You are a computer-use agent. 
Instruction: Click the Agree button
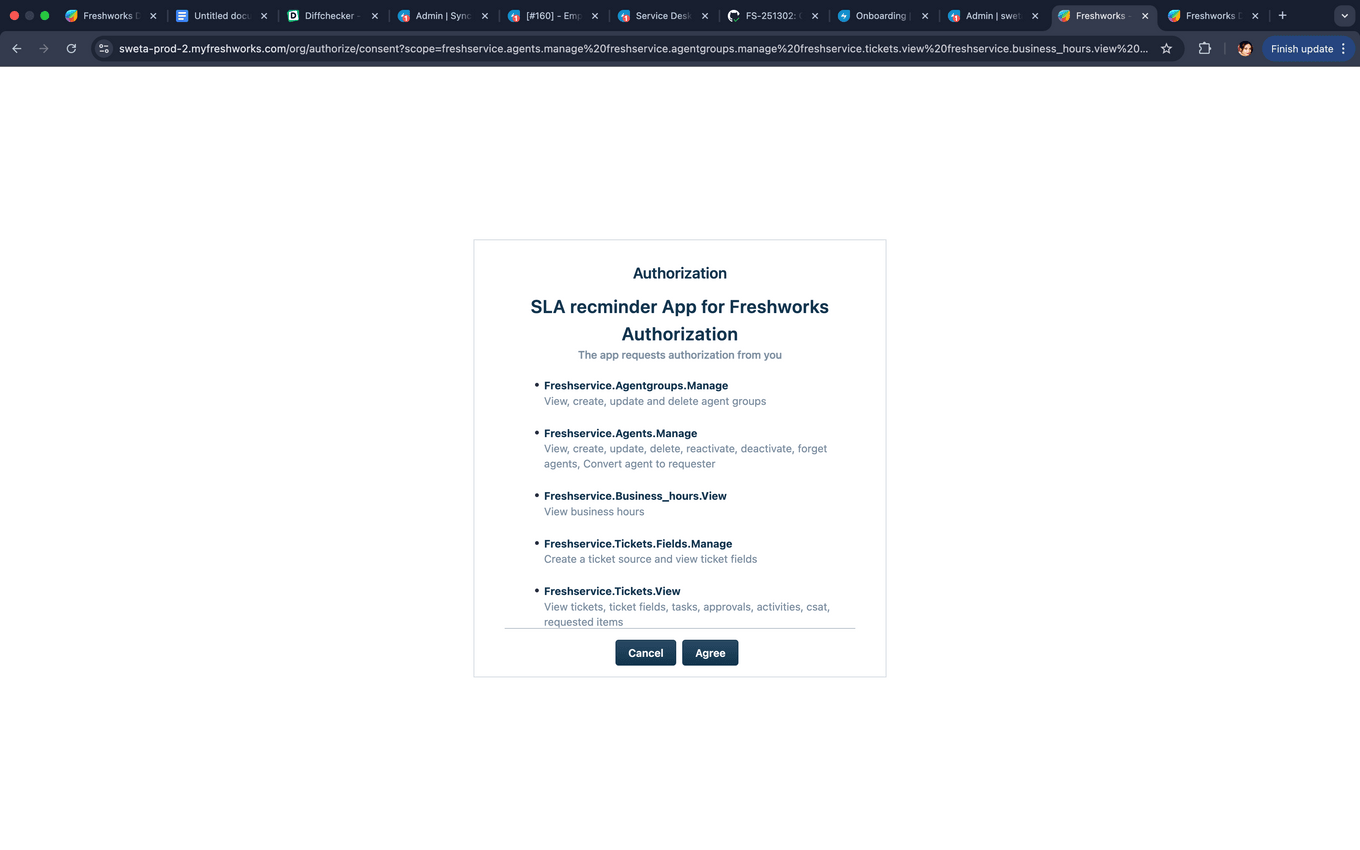(x=710, y=653)
